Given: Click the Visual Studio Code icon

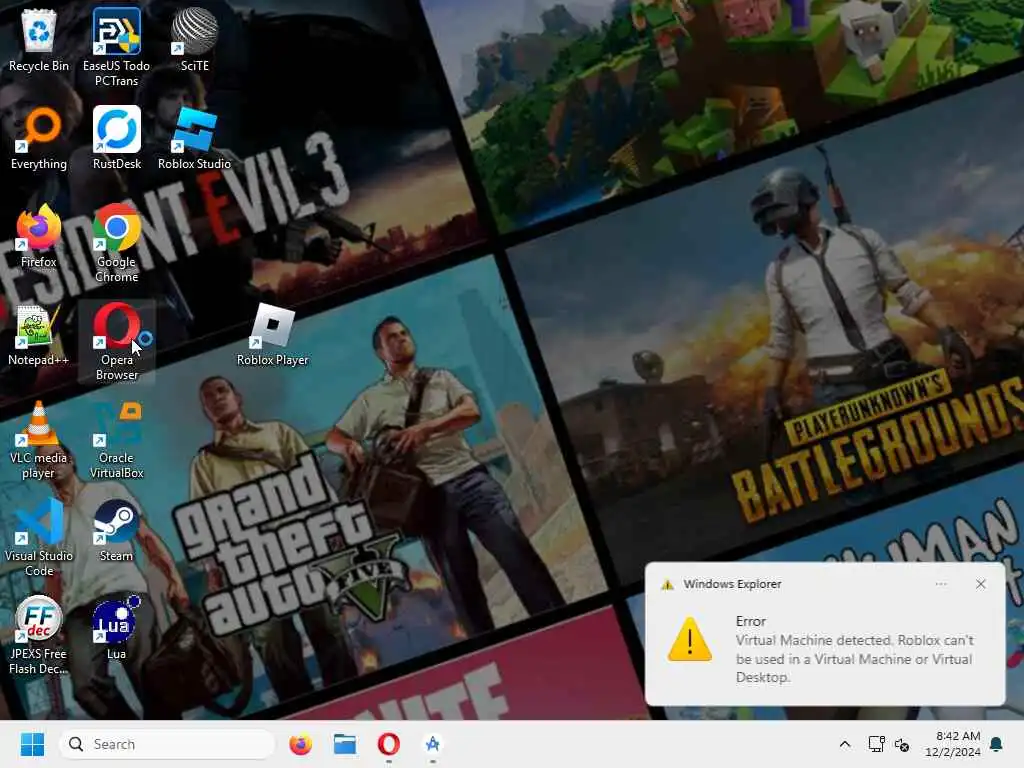Looking at the screenshot, I should coord(39,537).
